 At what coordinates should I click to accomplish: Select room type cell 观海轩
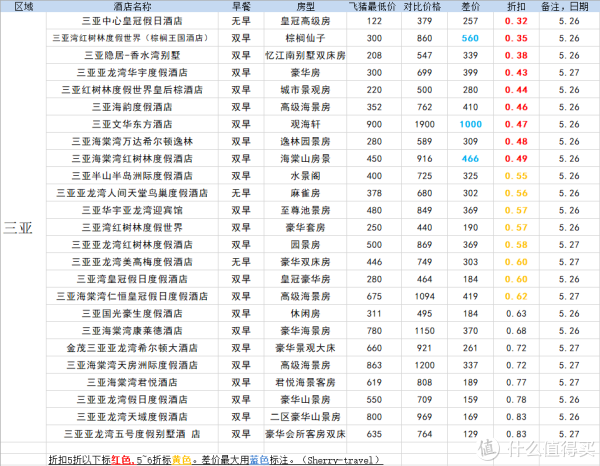pyautogui.click(x=305, y=124)
